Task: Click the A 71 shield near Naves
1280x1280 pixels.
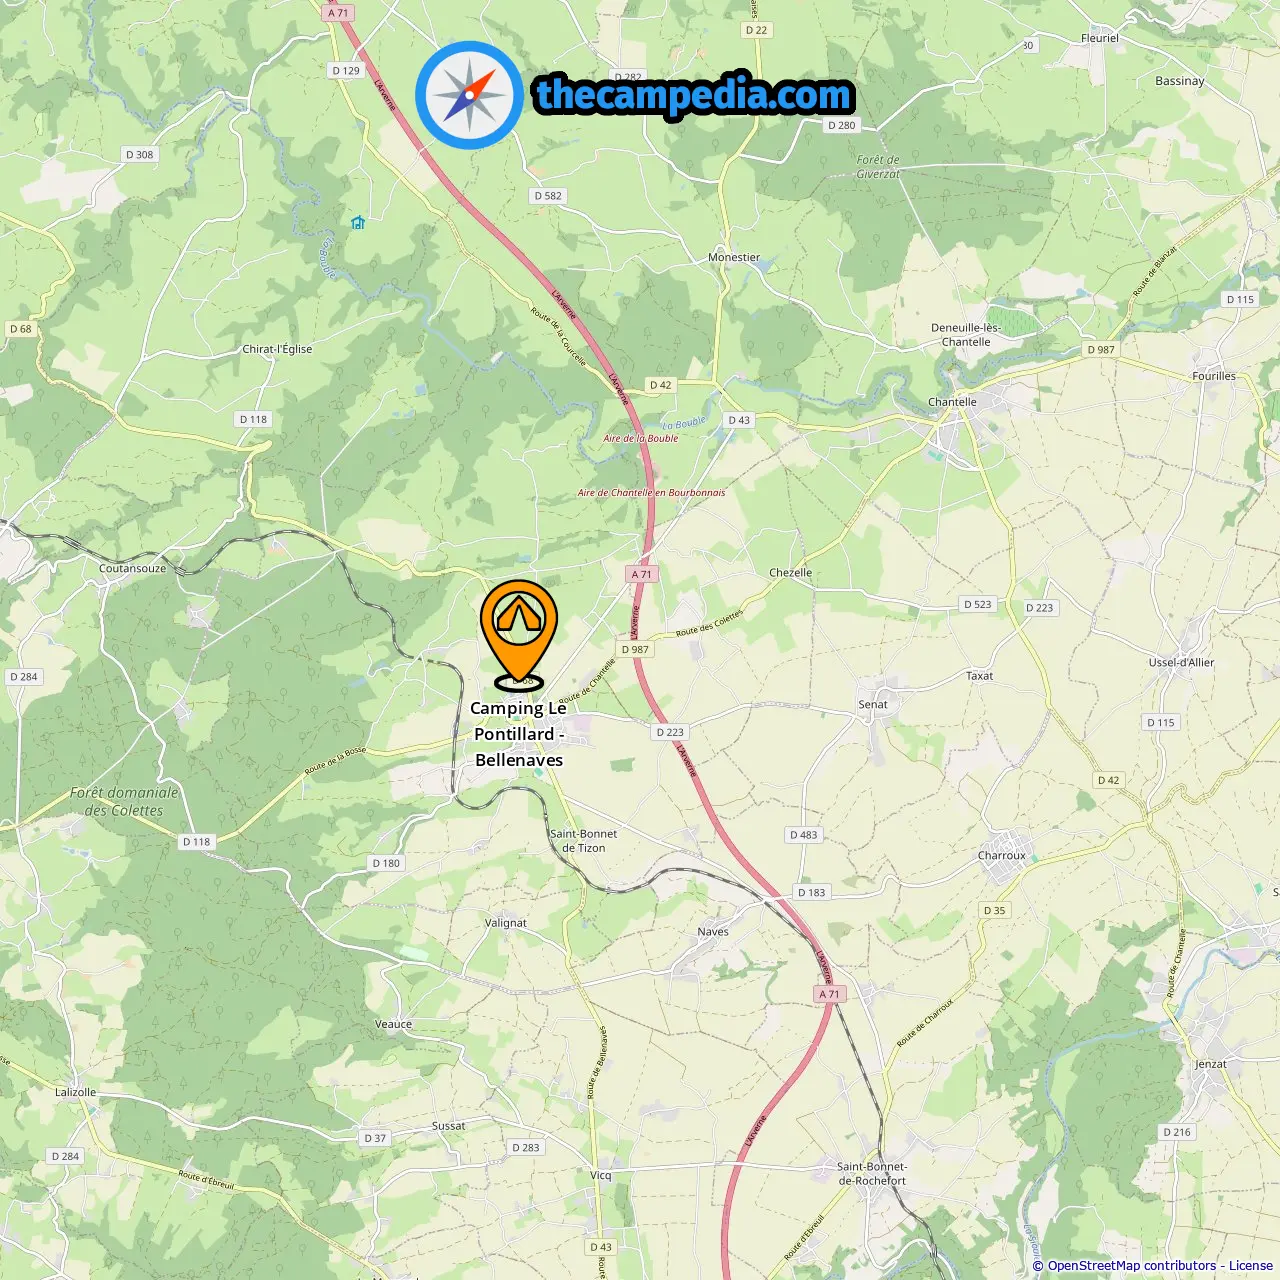Action: (x=829, y=994)
